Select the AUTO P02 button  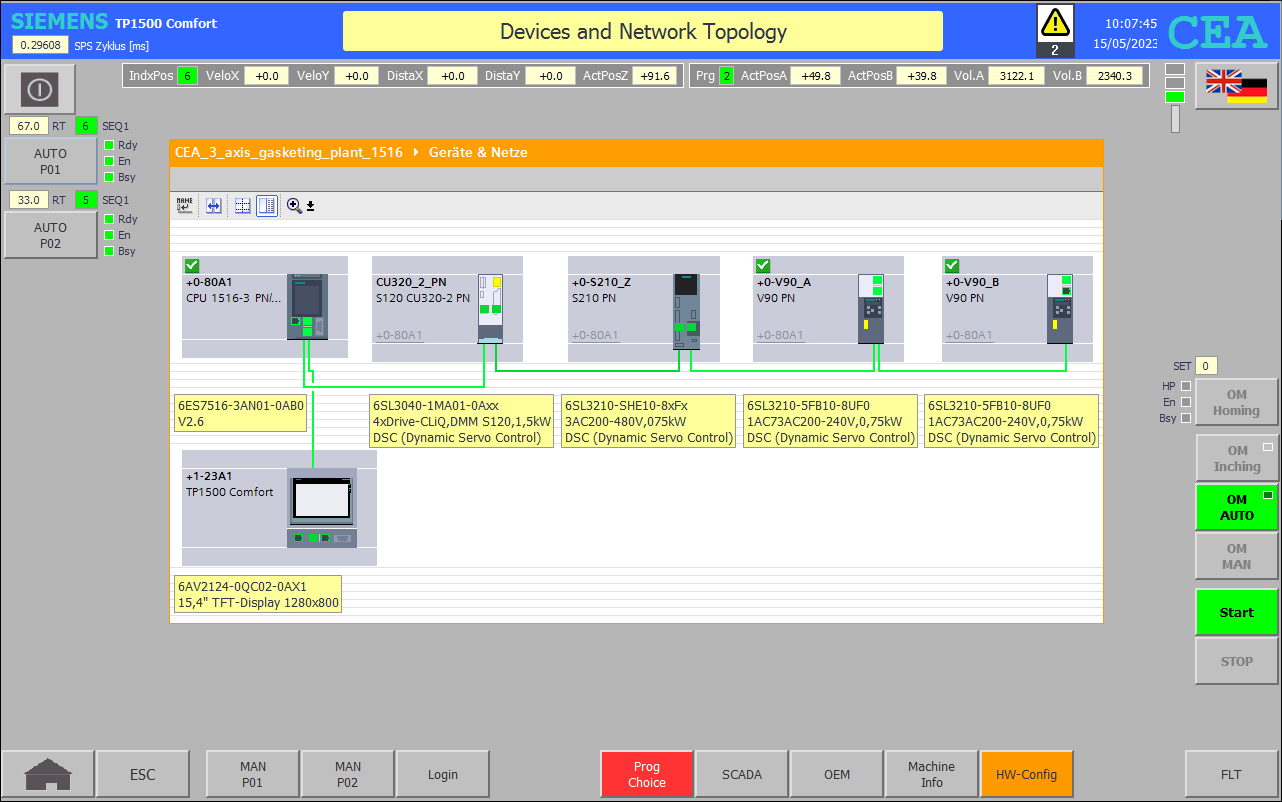tap(51, 235)
